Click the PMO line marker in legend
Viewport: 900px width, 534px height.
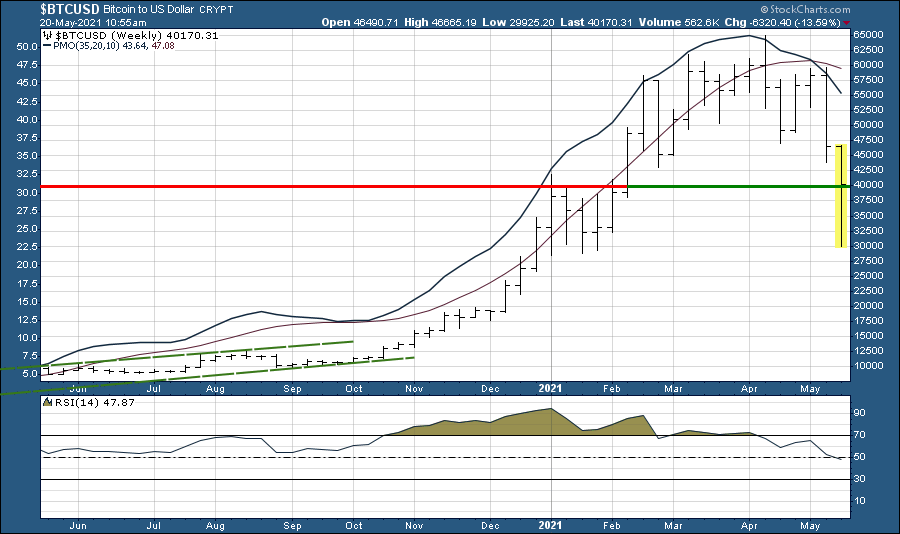click(49, 45)
